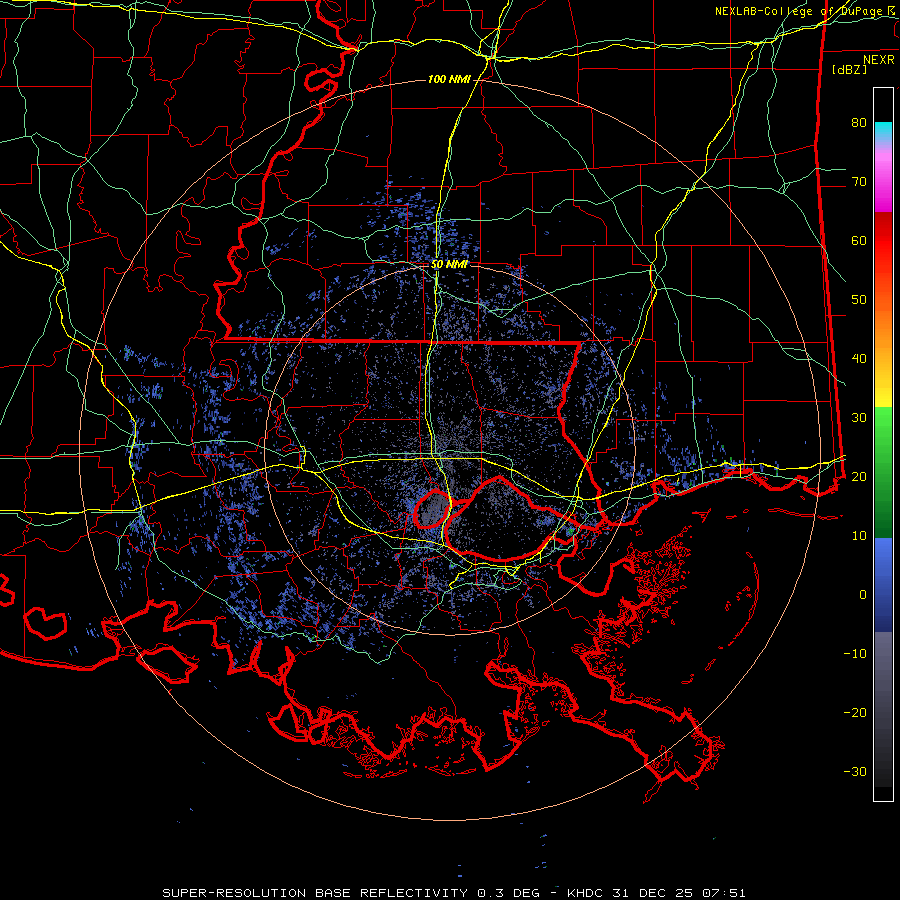The height and width of the screenshot is (900, 900).
Task: Click the 60 dBZ scale value
Action: pos(859,240)
